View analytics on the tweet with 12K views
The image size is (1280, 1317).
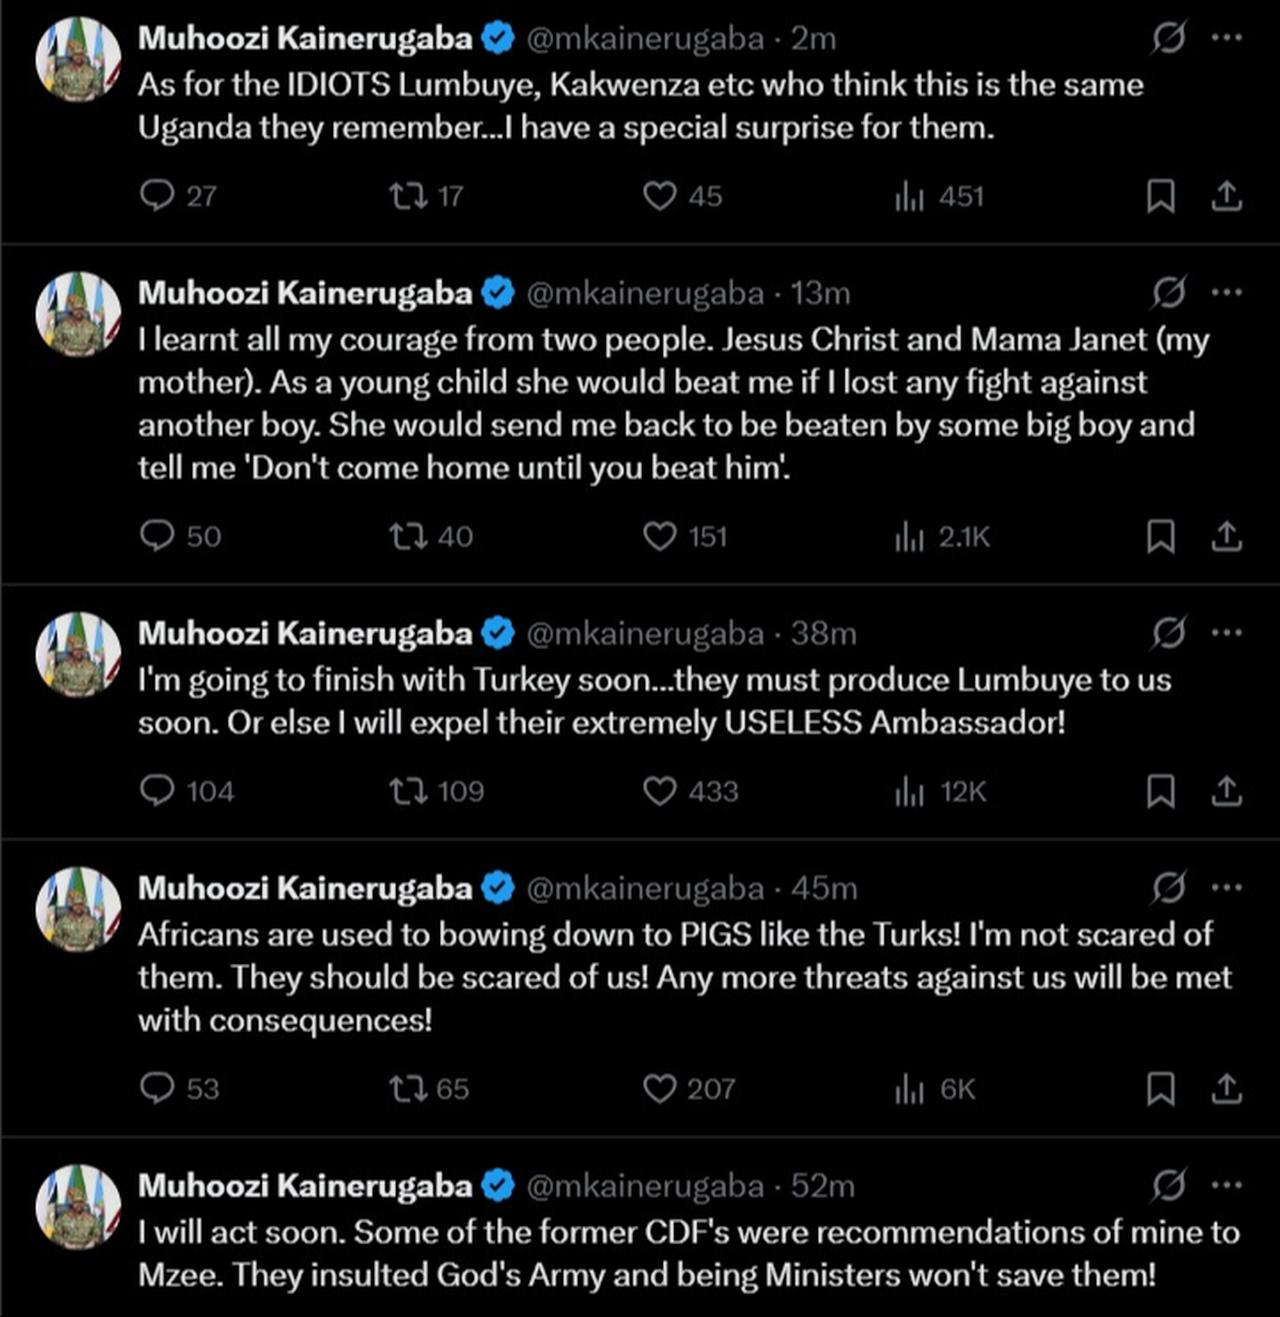(911, 791)
